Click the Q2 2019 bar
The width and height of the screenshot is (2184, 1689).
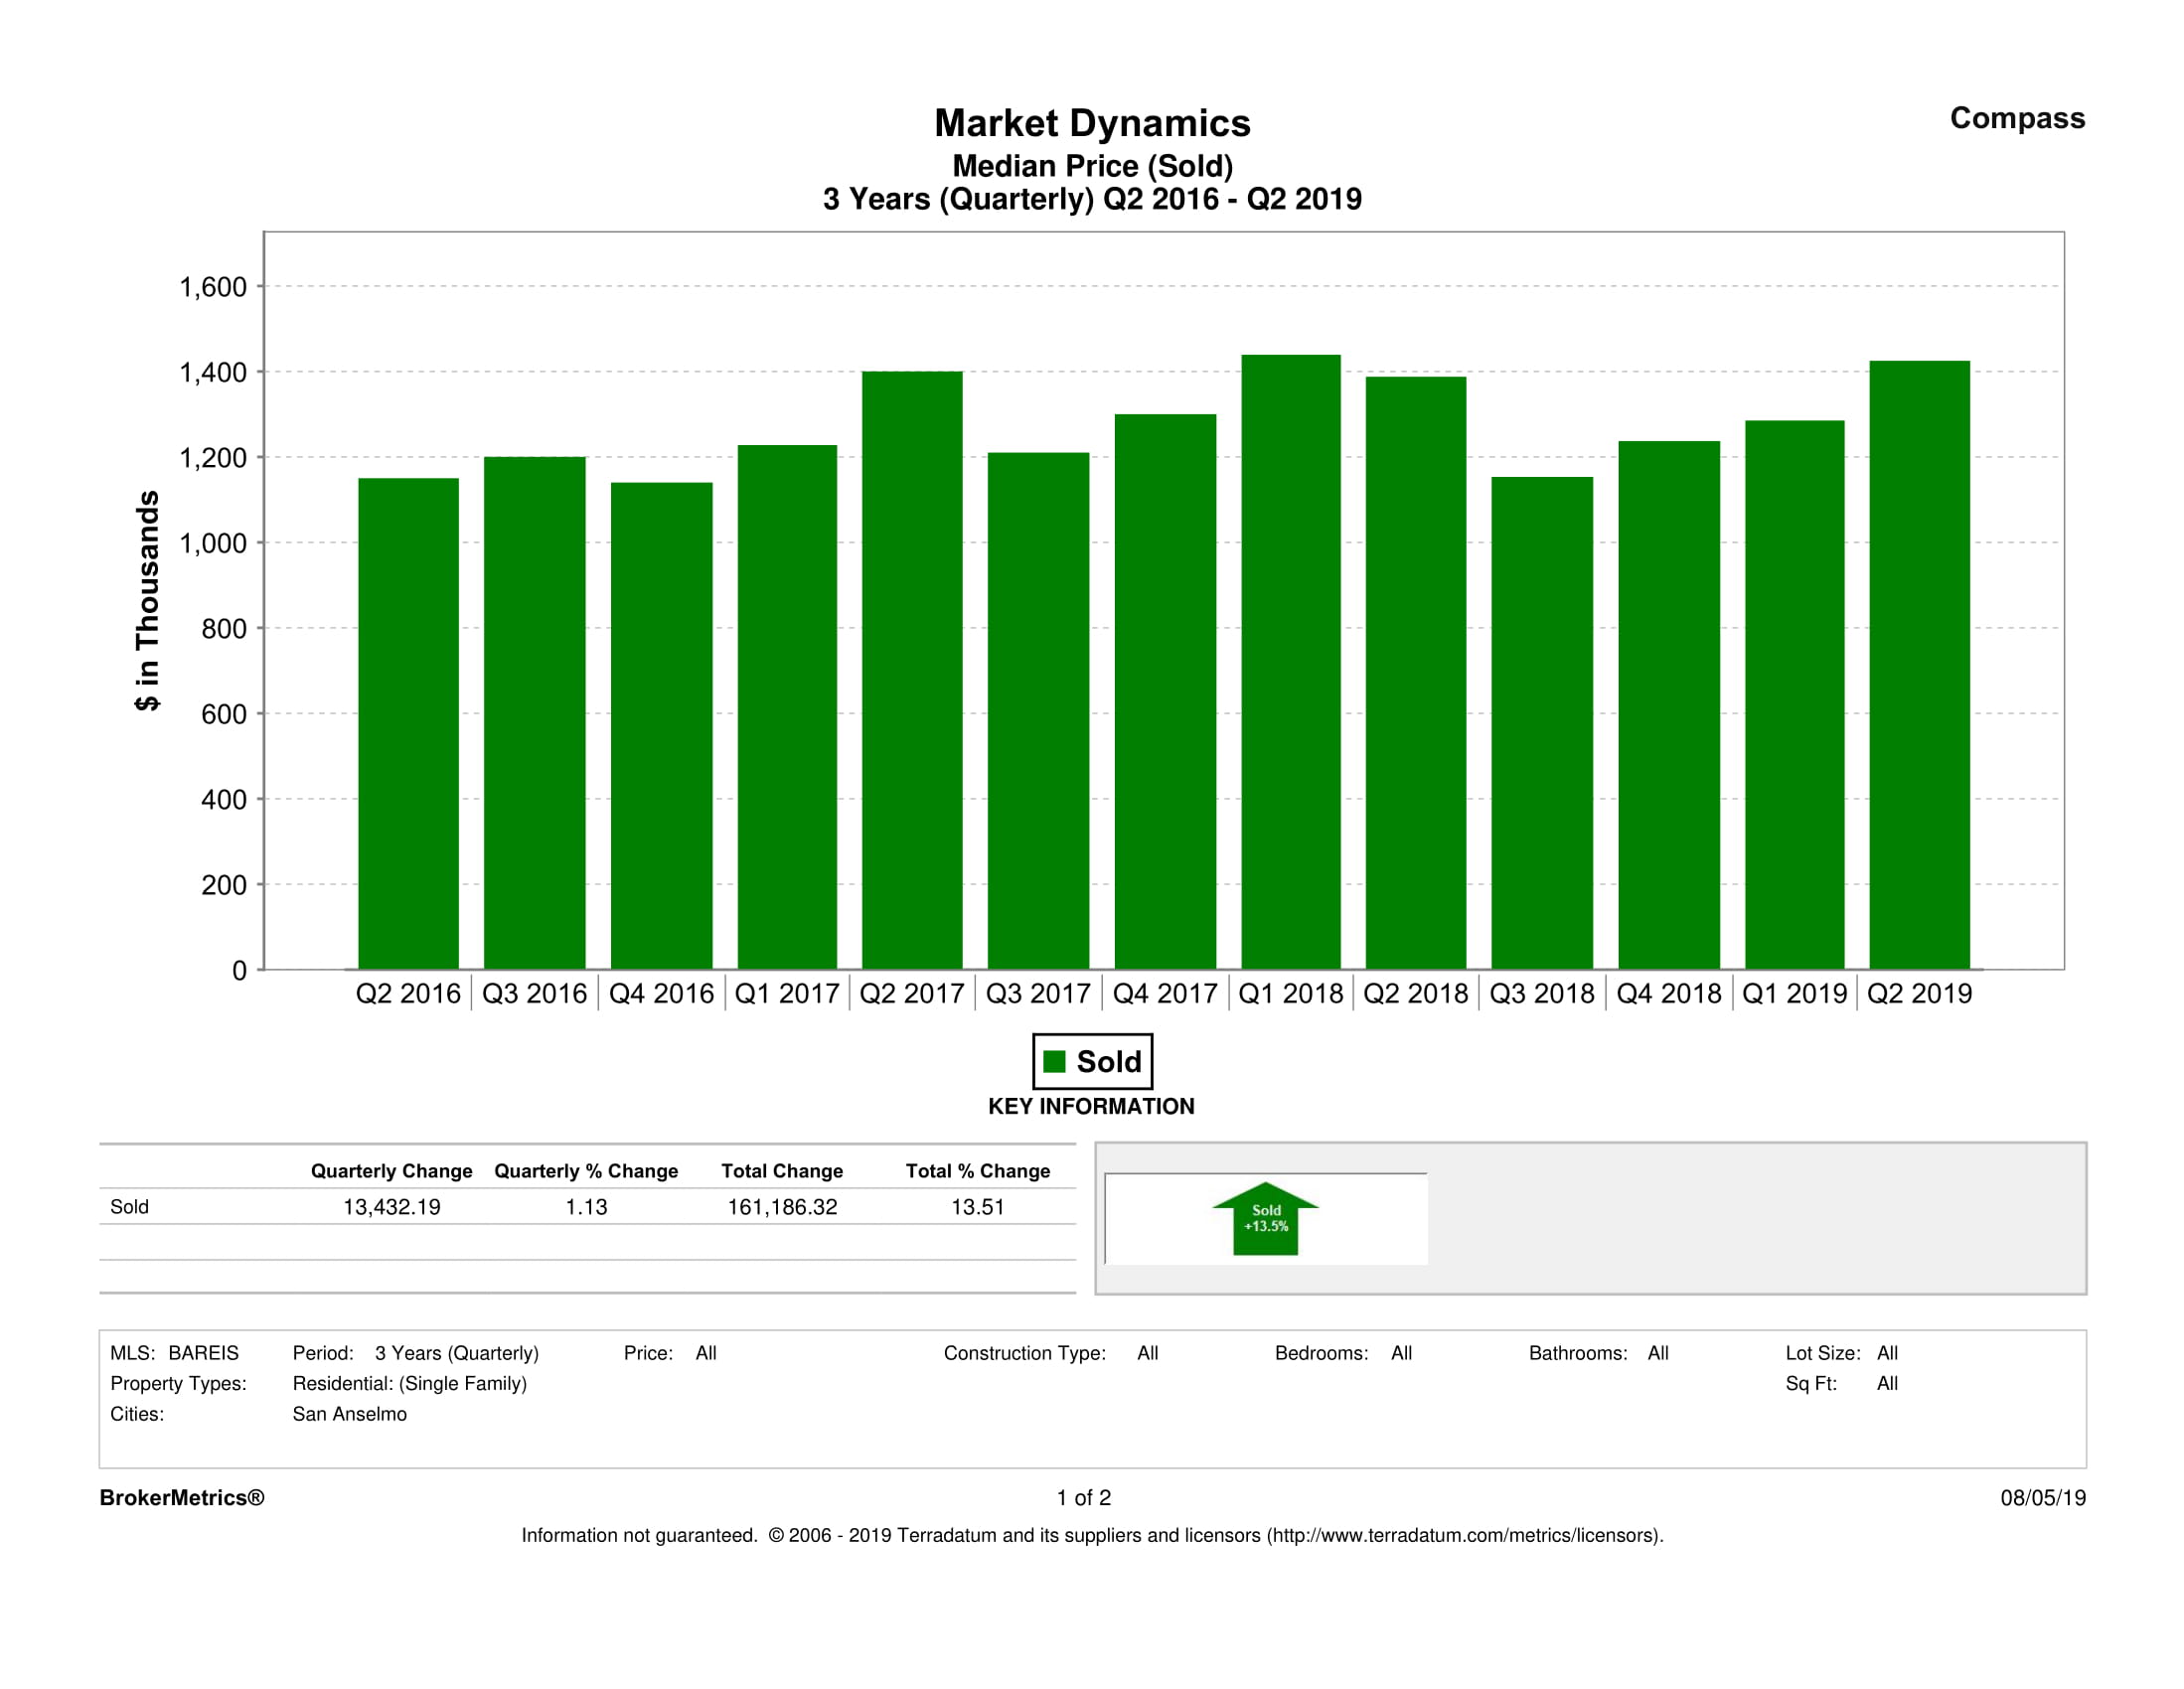1919,665
